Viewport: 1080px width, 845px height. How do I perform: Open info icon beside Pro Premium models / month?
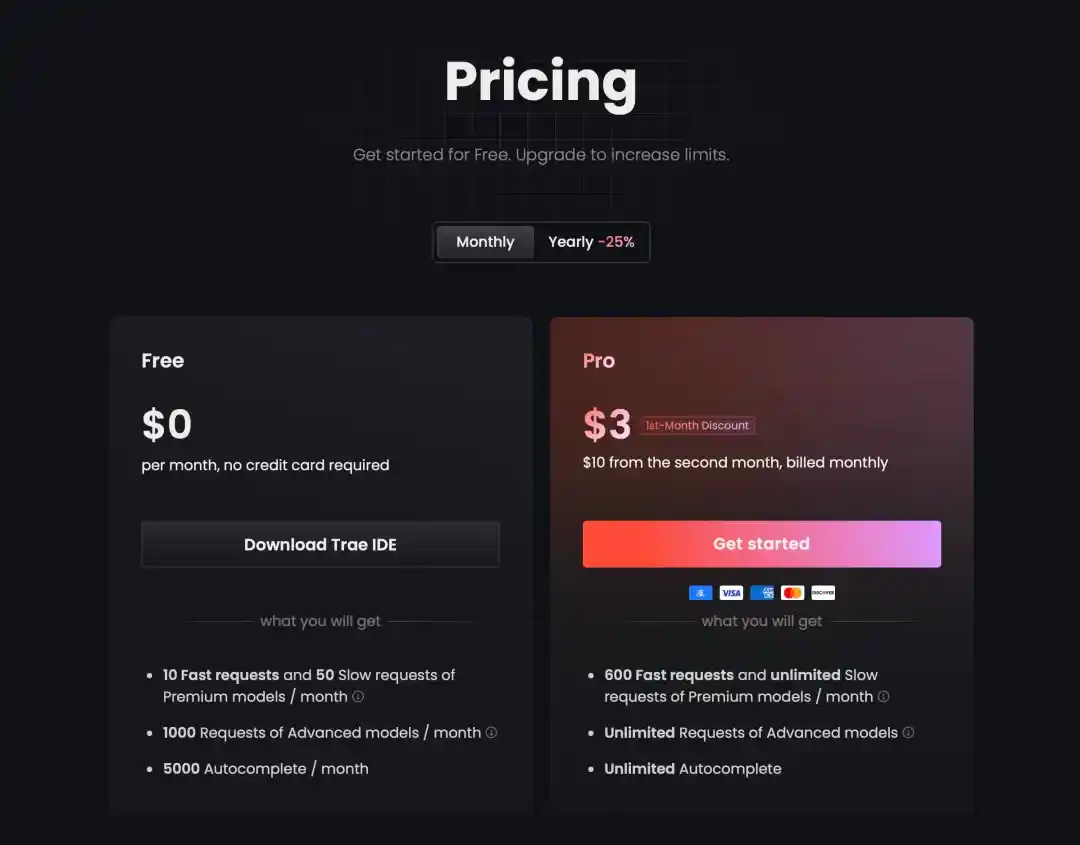tap(884, 696)
